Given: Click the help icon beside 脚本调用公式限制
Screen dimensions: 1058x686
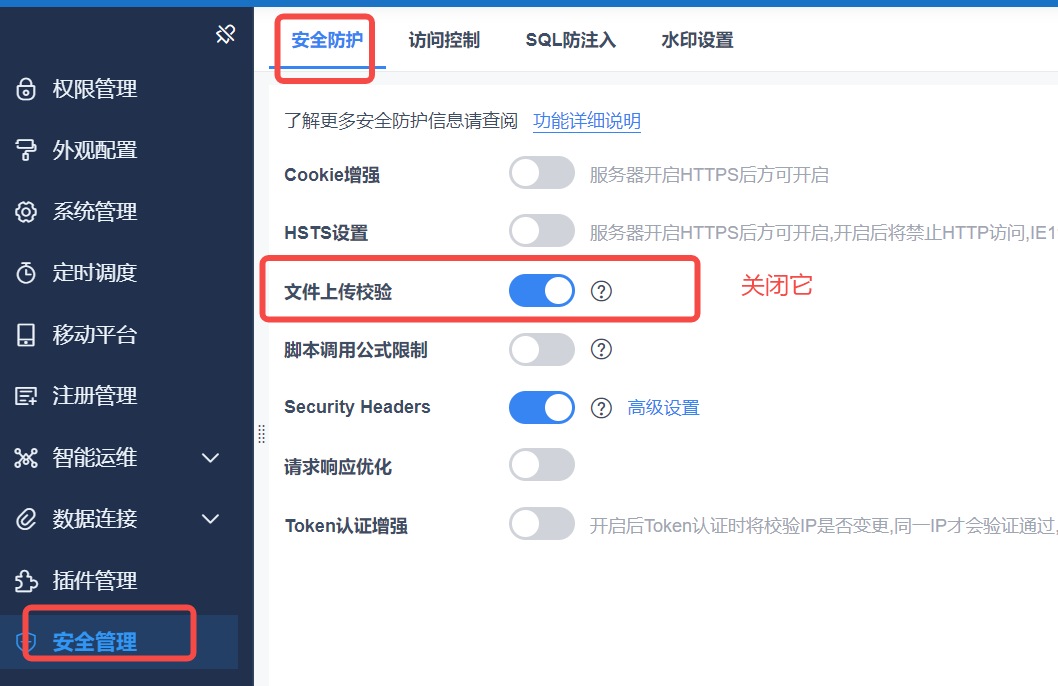Looking at the screenshot, I should pyautogui.click(x=601, y=349).
